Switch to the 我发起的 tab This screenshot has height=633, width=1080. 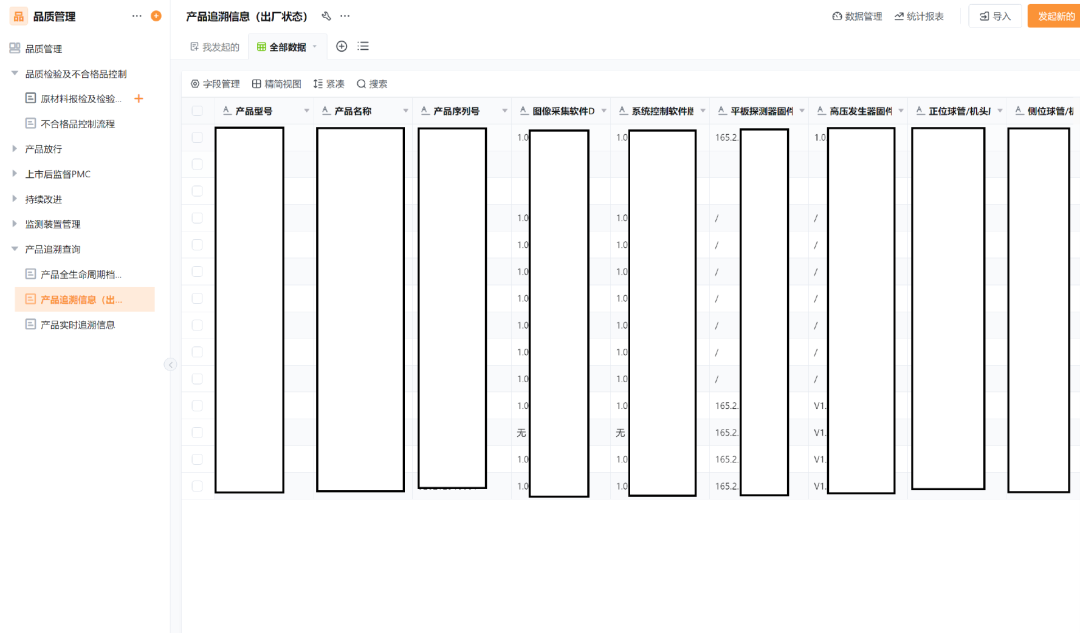[x=215, y=47]
